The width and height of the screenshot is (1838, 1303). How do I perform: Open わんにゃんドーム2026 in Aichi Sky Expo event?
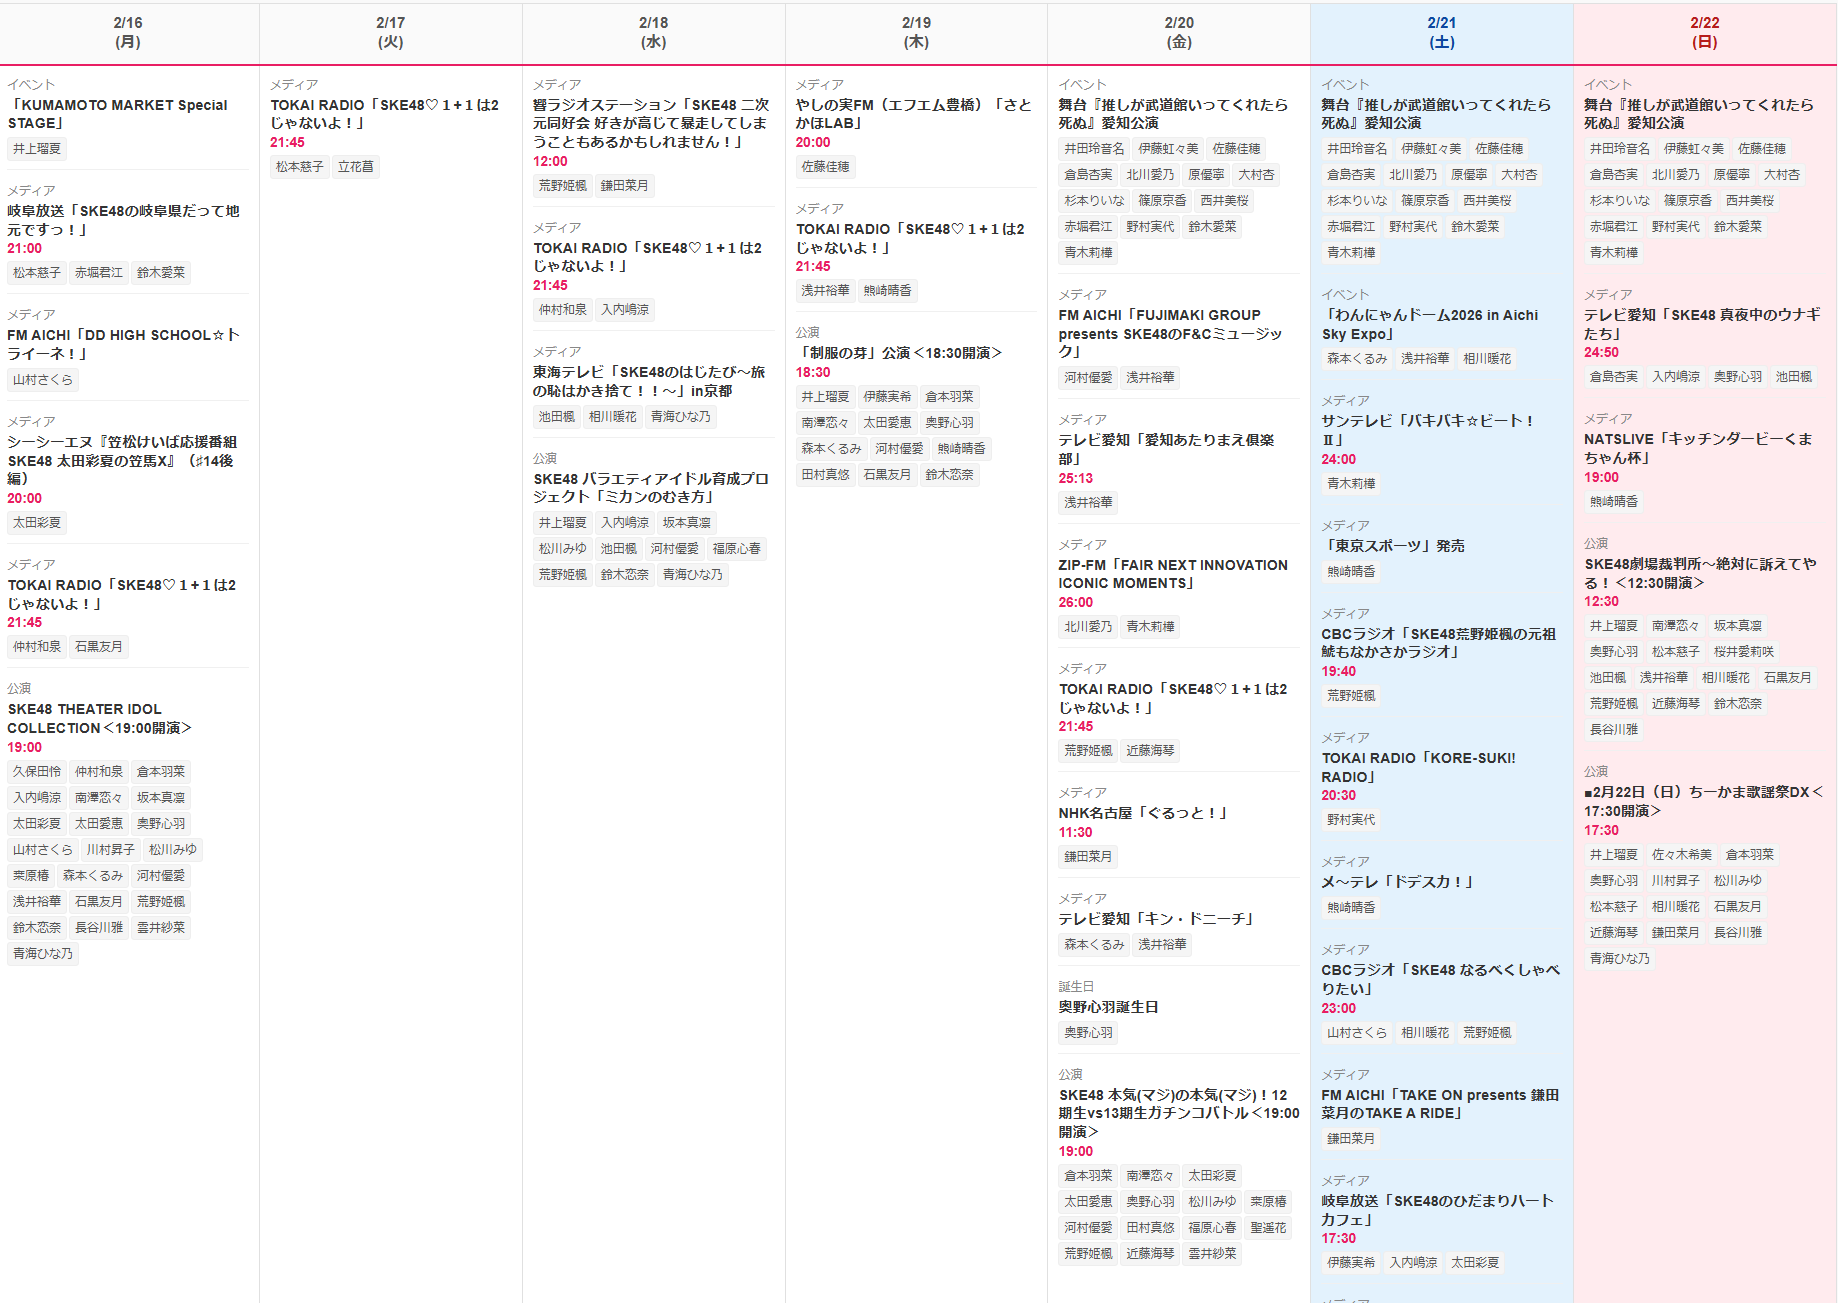point(1429,324)
